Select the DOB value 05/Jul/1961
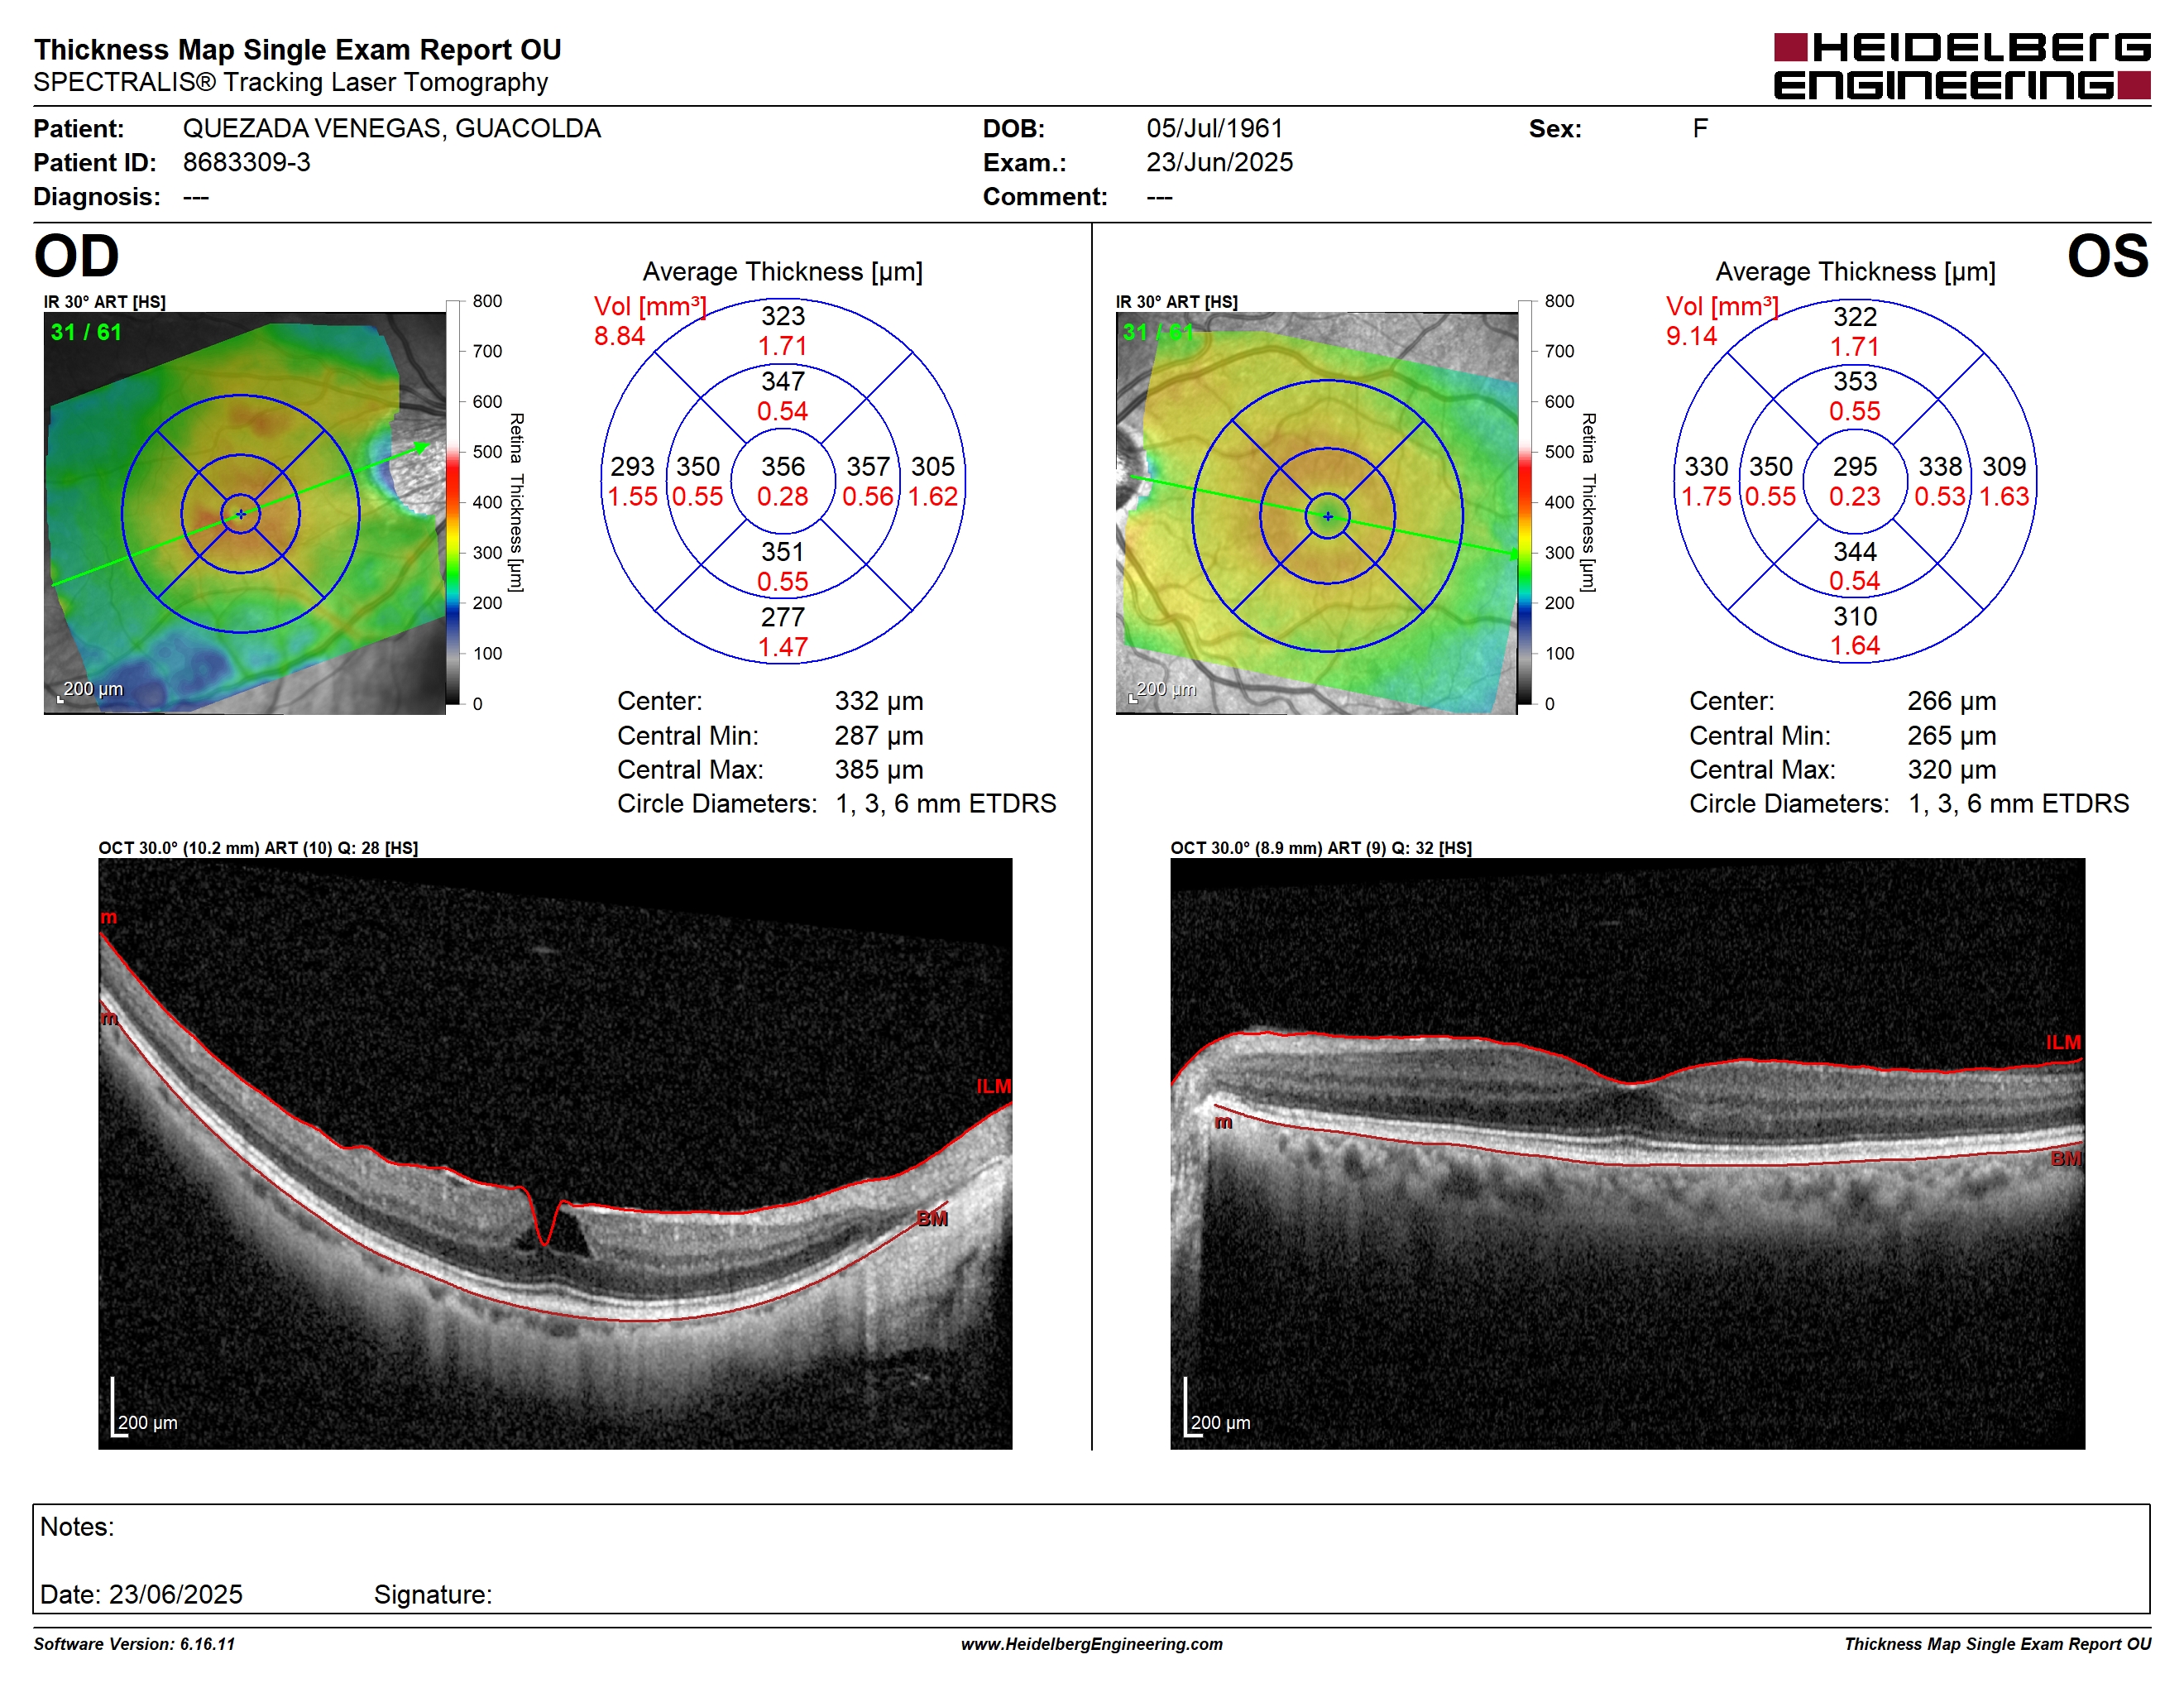Viewport: 2184px width, 1688px height. (1215, 129)
